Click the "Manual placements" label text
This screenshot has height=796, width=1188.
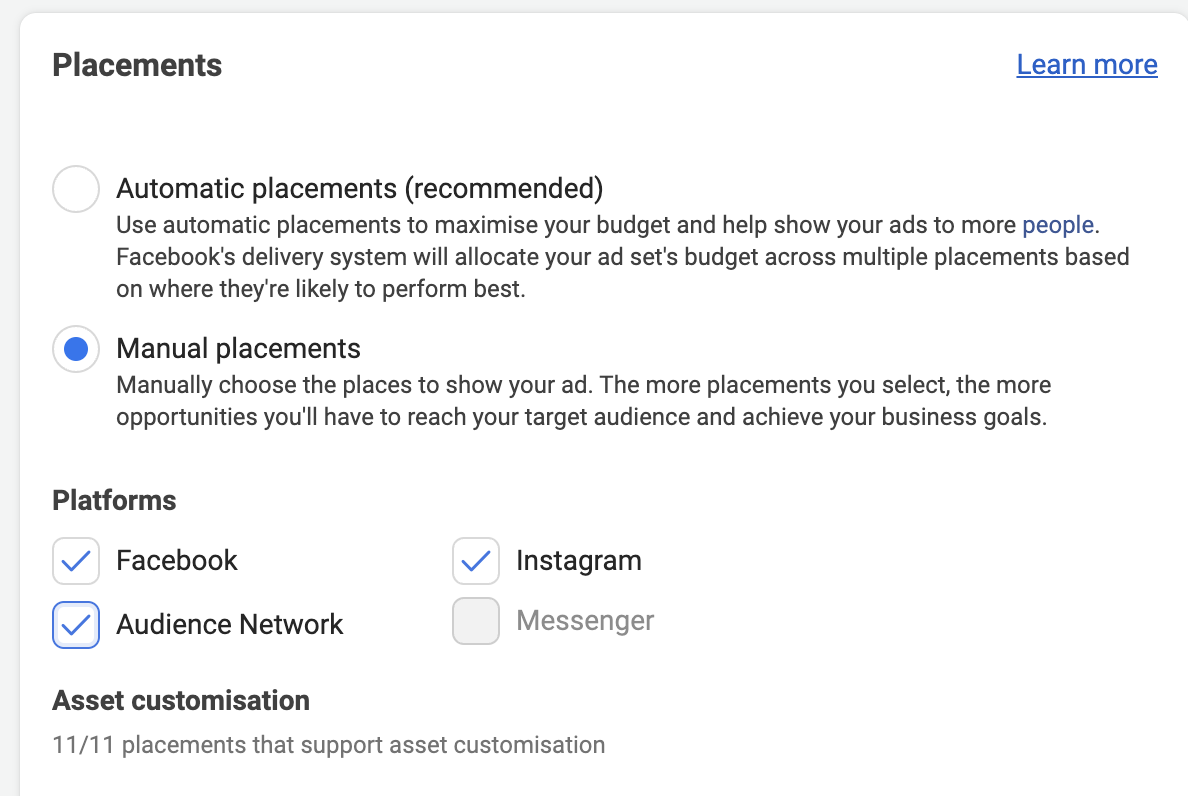click(x=238, y=349)
